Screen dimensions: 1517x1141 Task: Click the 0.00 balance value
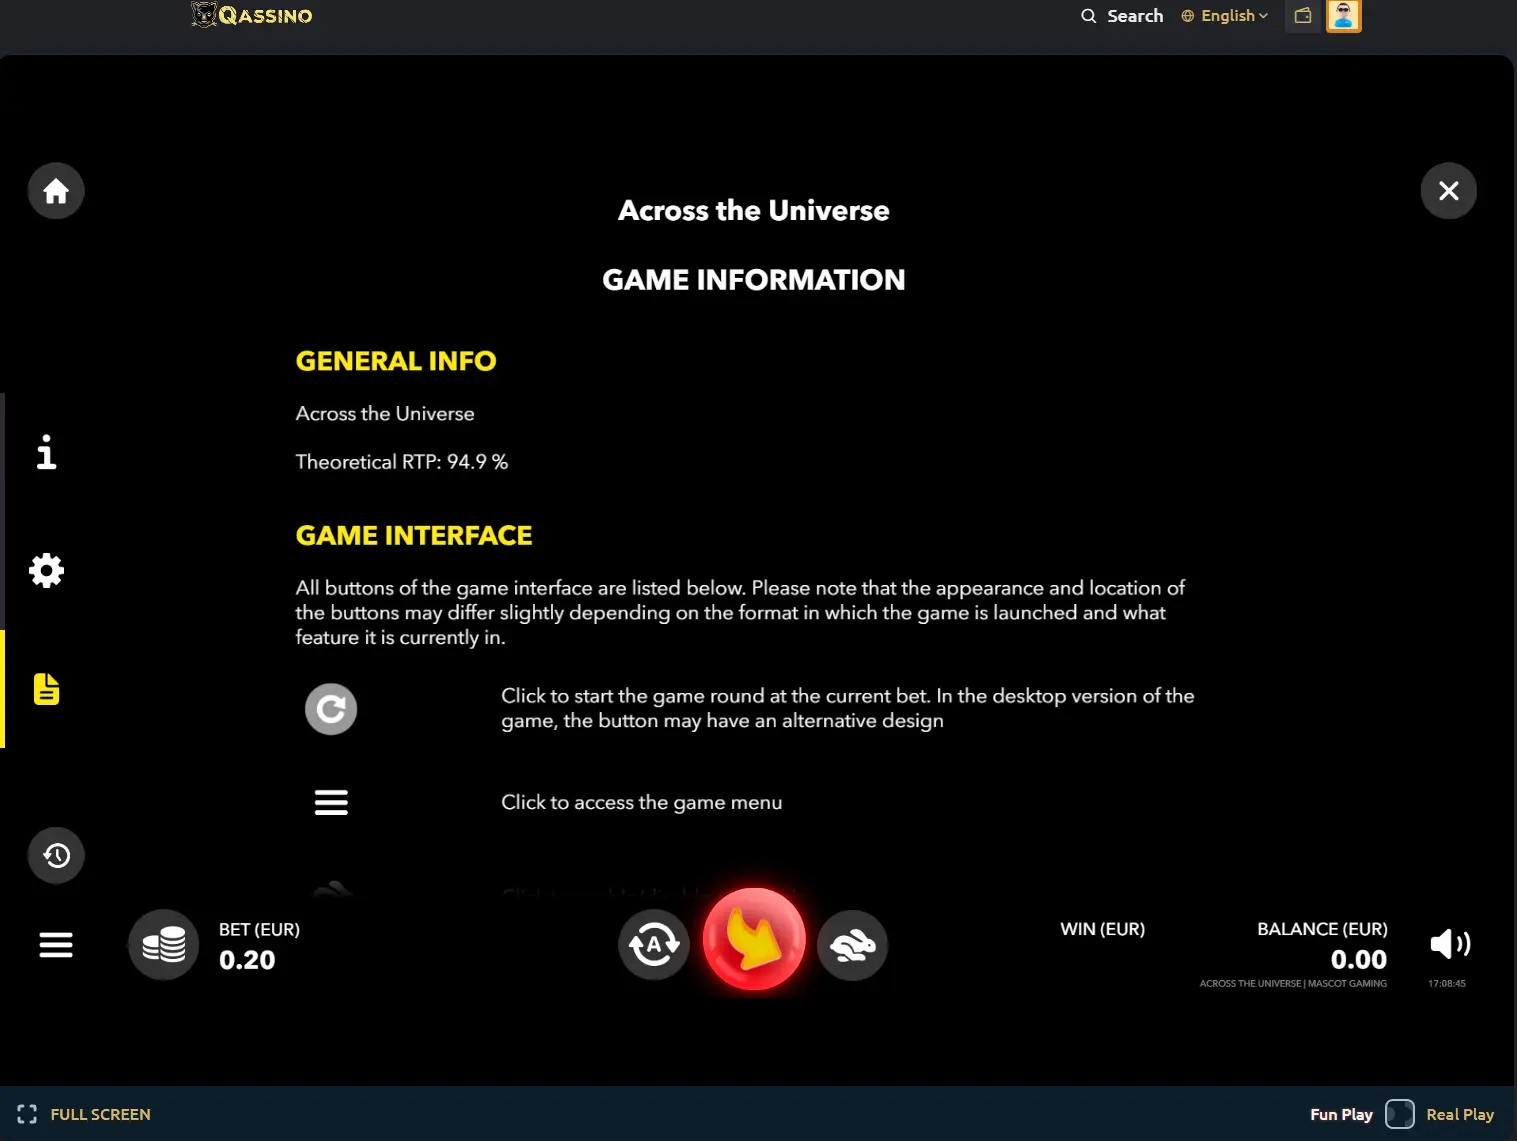click(1359, 960)
